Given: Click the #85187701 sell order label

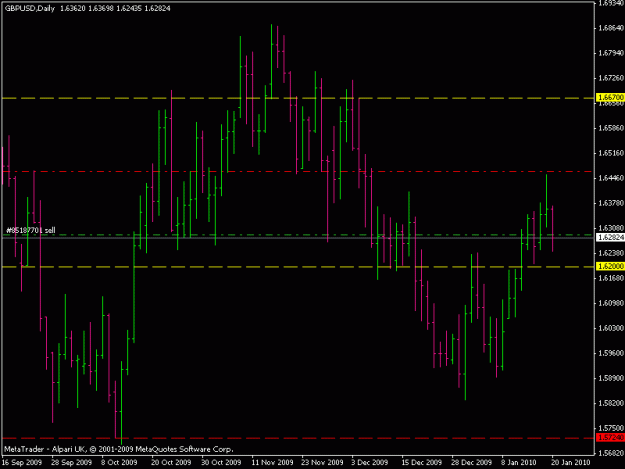Looking at the screenshot, I should click(x=31, y=230).
